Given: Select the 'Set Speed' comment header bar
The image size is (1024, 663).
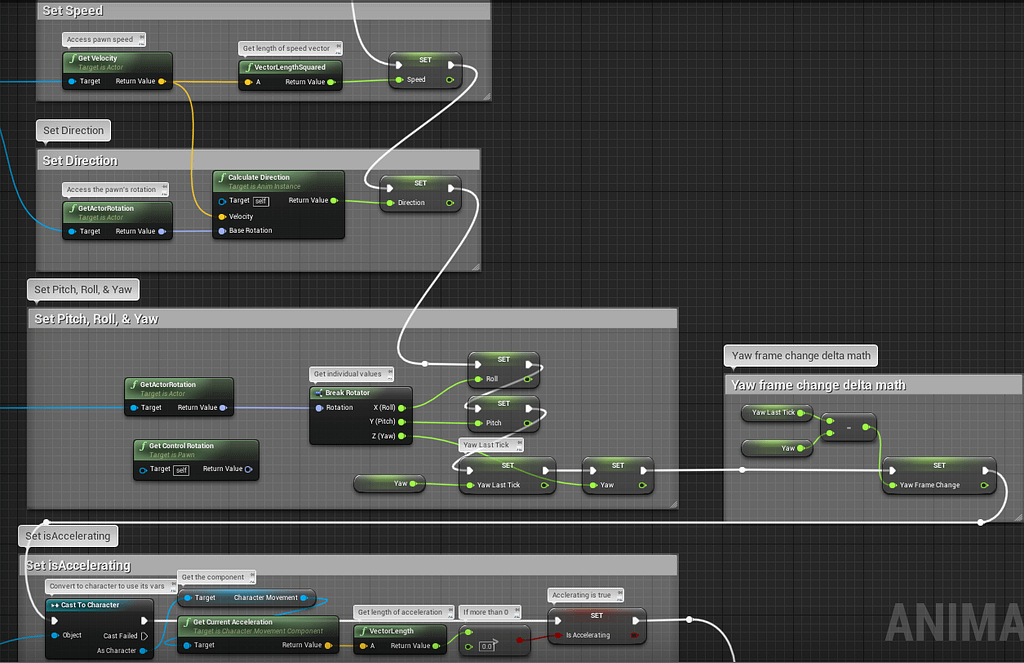Looking at the screenshot, I should point(260,10).
